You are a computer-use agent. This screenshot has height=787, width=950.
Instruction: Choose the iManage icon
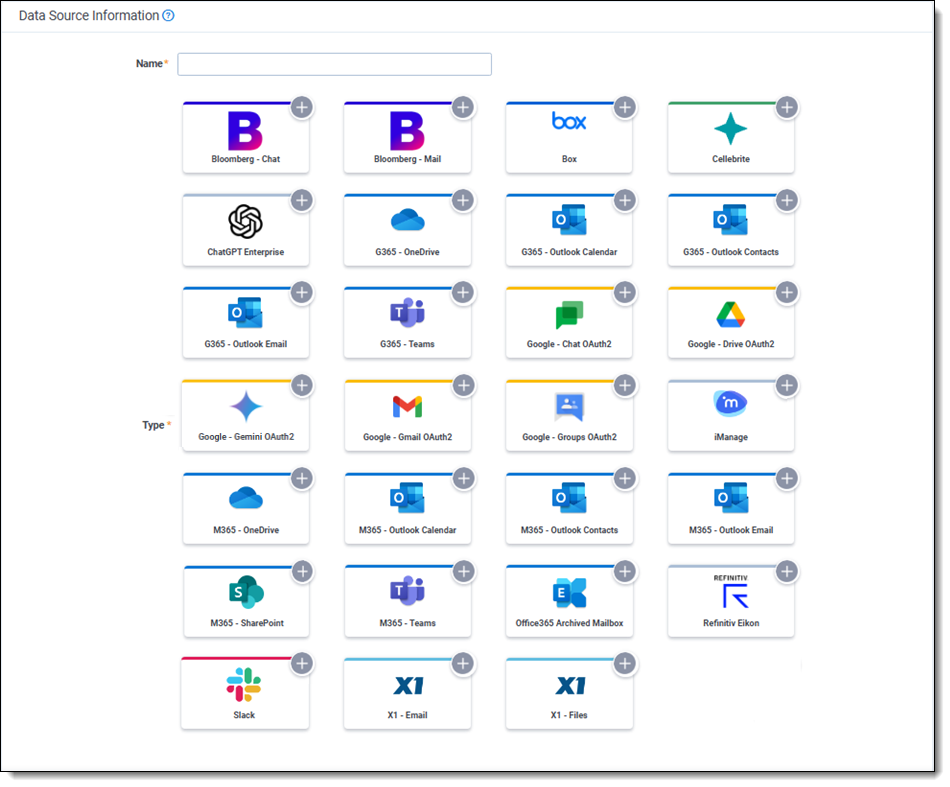[x=731, y=403]
